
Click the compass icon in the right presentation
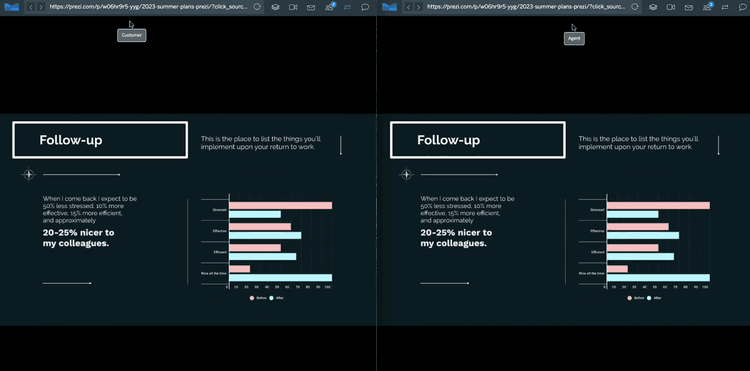coord(407,175)
